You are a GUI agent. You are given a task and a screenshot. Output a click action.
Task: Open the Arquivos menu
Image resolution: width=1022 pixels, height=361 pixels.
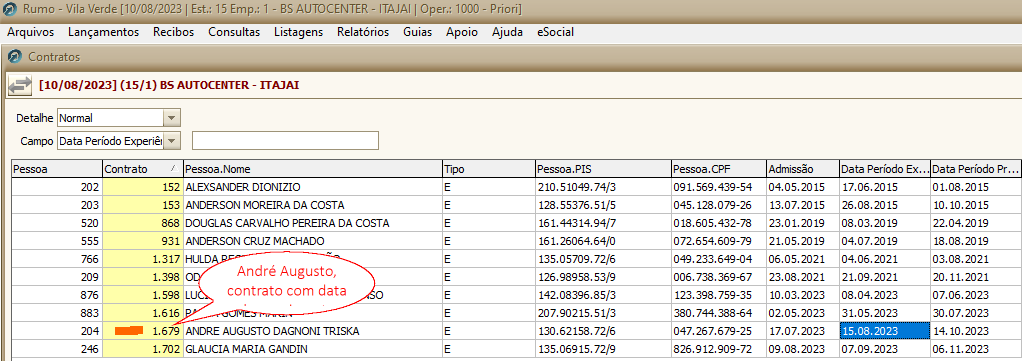click(31, 32)
